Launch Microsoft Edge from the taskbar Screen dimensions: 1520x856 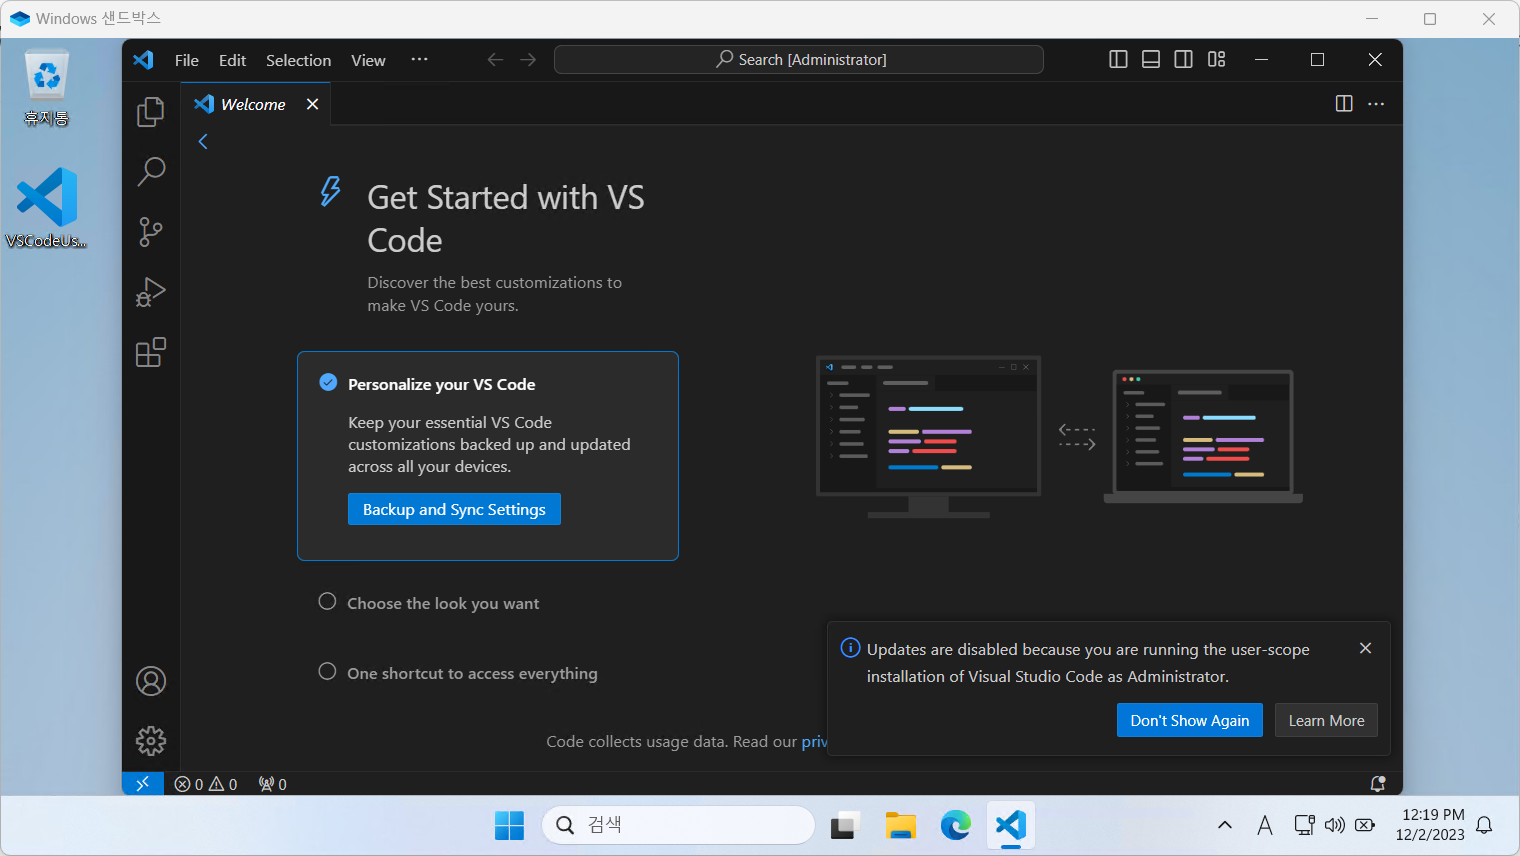pos(956,825)
